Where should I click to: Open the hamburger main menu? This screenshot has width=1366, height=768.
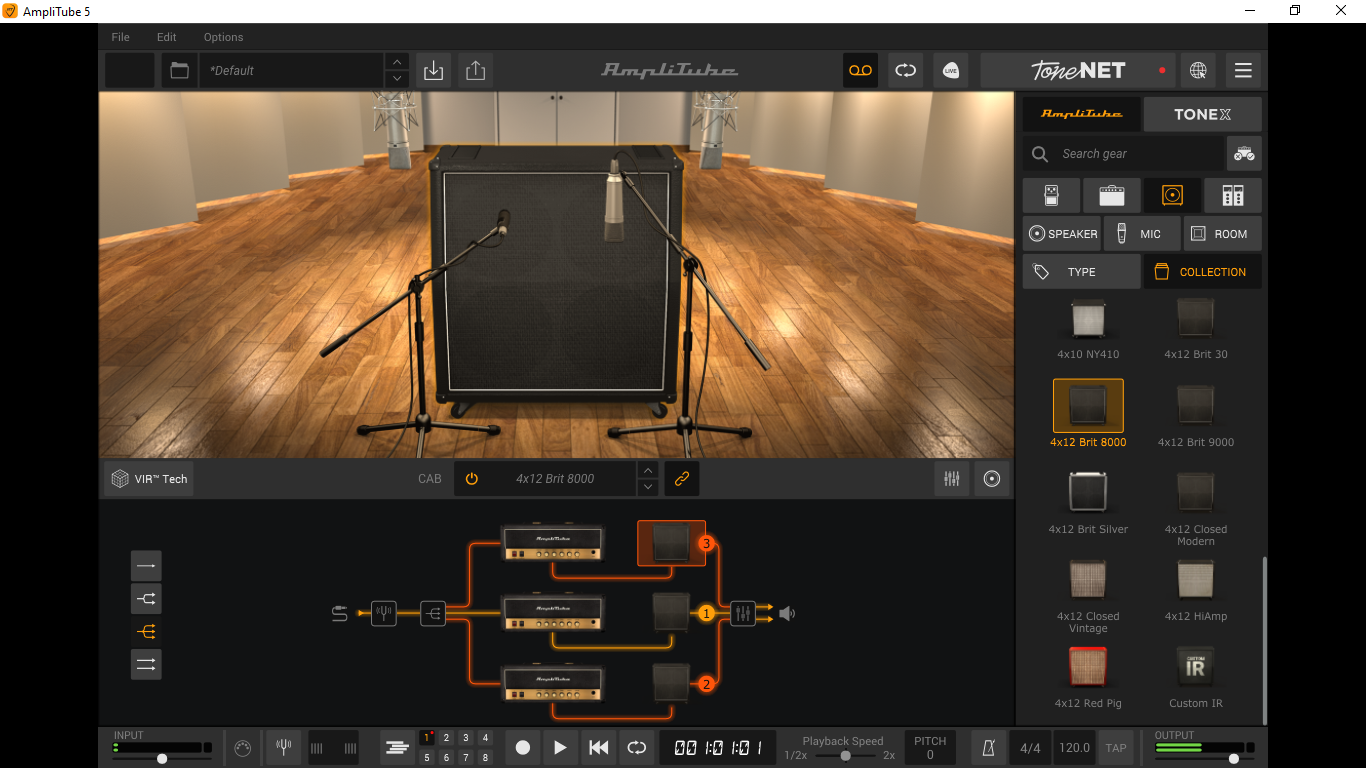1243,71
